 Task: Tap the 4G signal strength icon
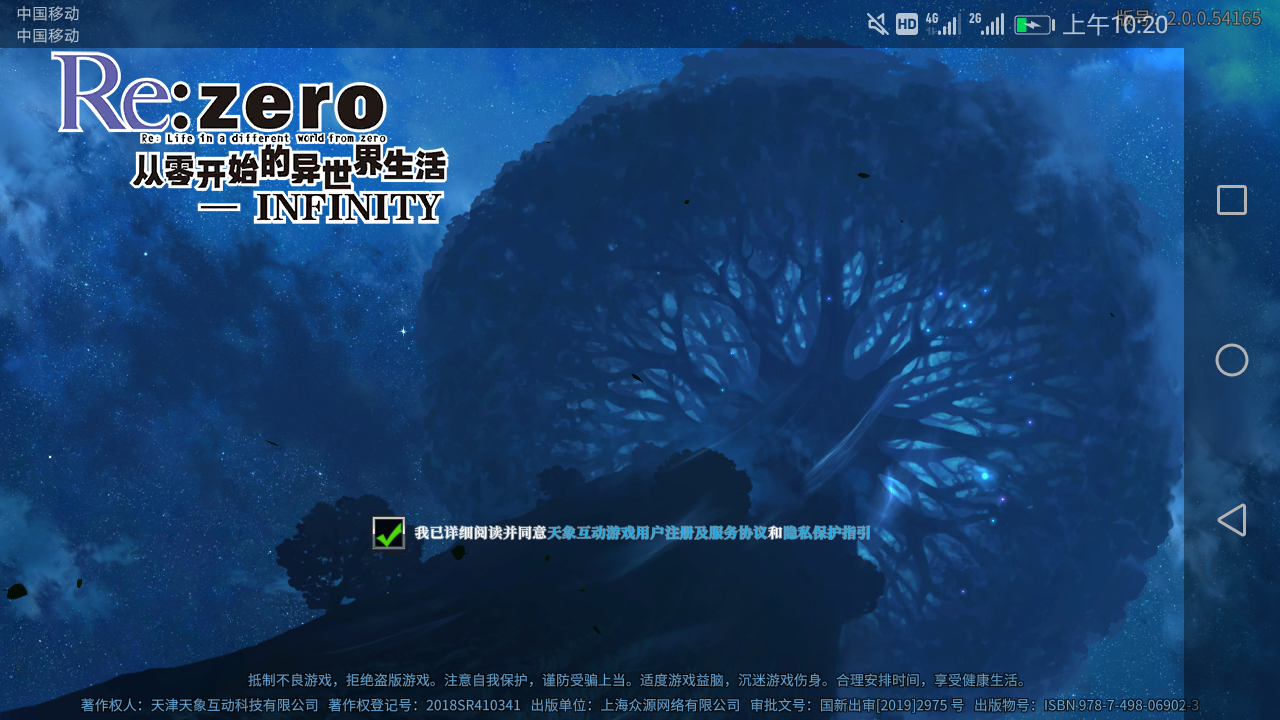942,24
